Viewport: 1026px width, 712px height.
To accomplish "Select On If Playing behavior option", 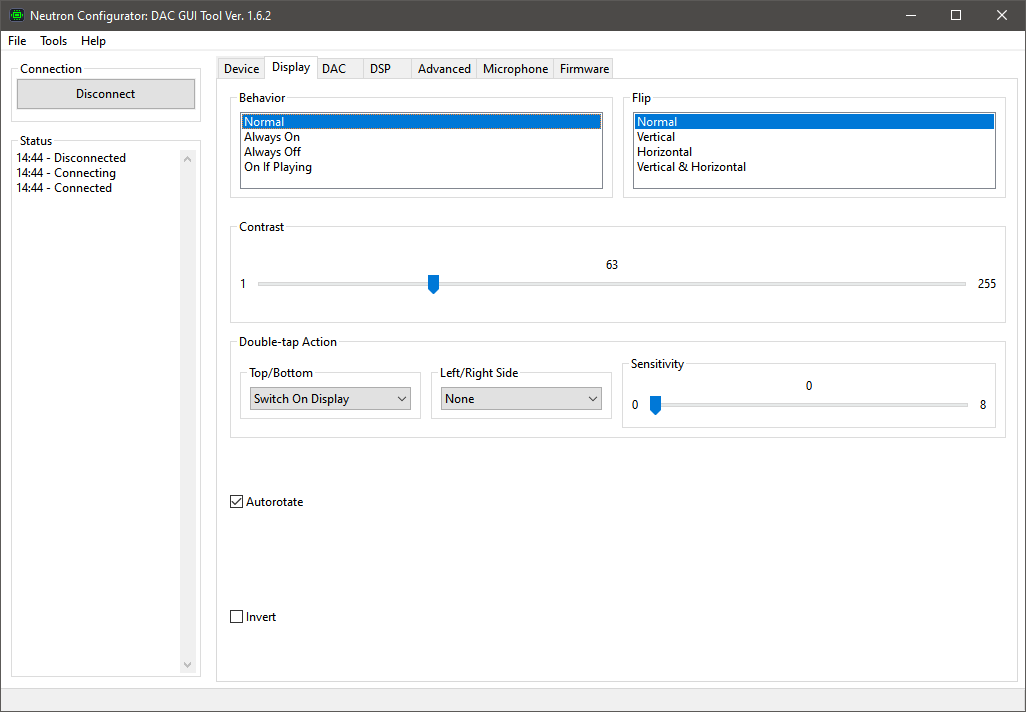I will pos(278,167).
